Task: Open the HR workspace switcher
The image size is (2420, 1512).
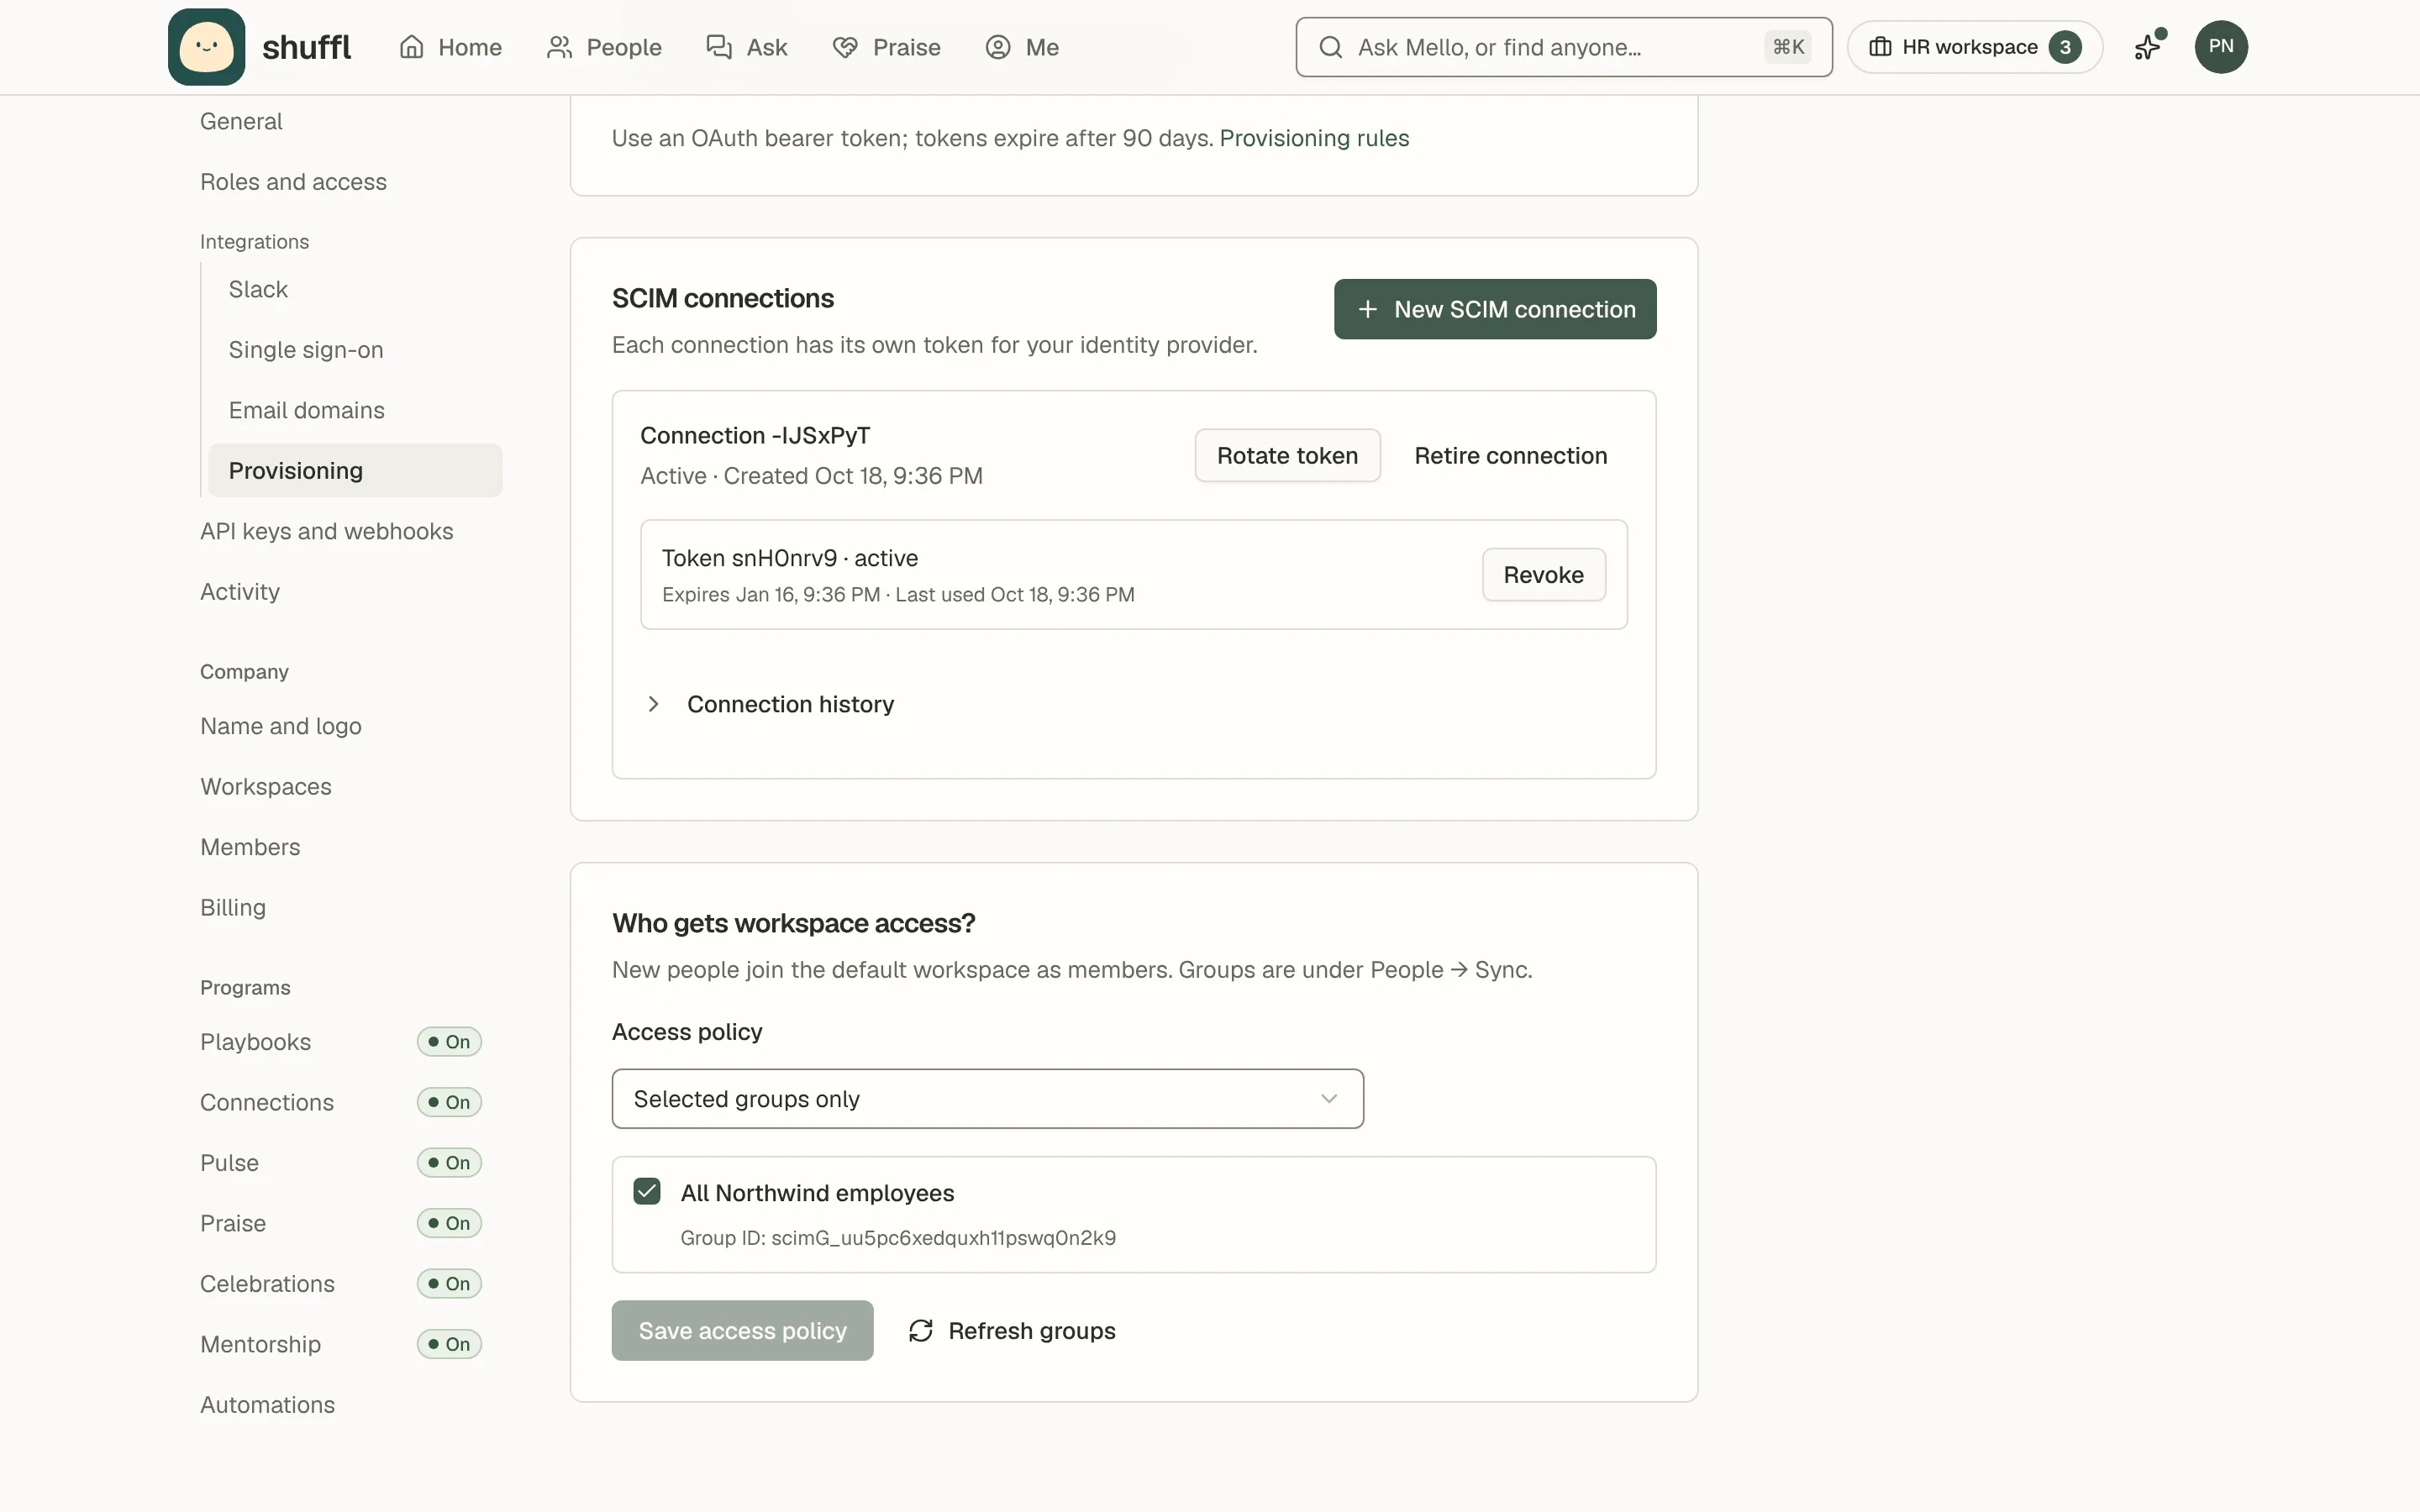Action: pos(1974,47)
